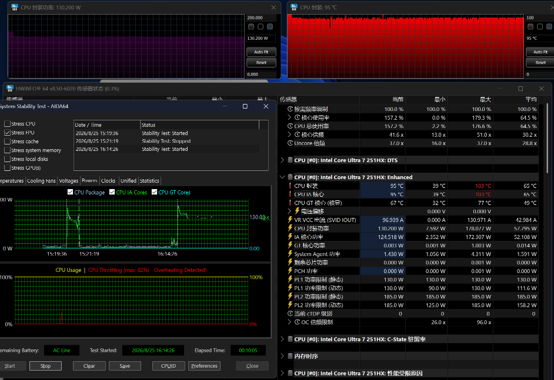Click lightning icon on System Agent power row
554x380 pixels.
pos(290,254)
